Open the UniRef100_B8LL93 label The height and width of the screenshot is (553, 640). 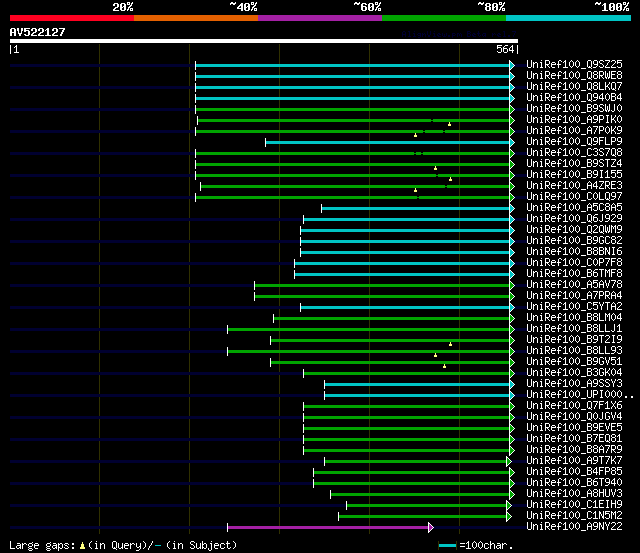click(x=574, y=351)
